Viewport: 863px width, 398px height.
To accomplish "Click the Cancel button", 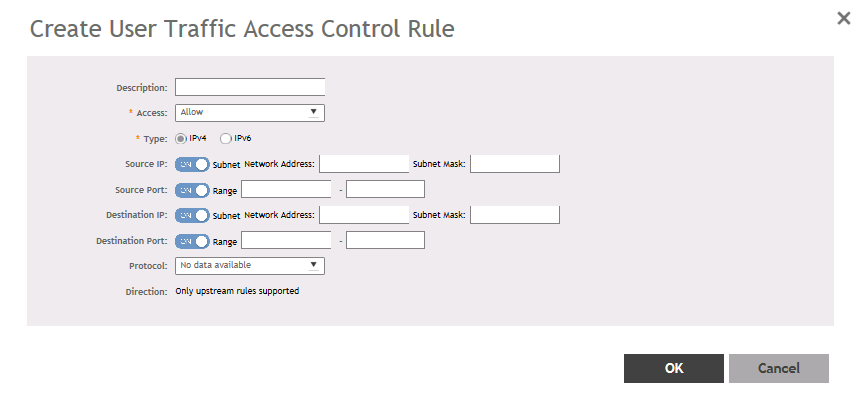I will (x=779, y=368).
